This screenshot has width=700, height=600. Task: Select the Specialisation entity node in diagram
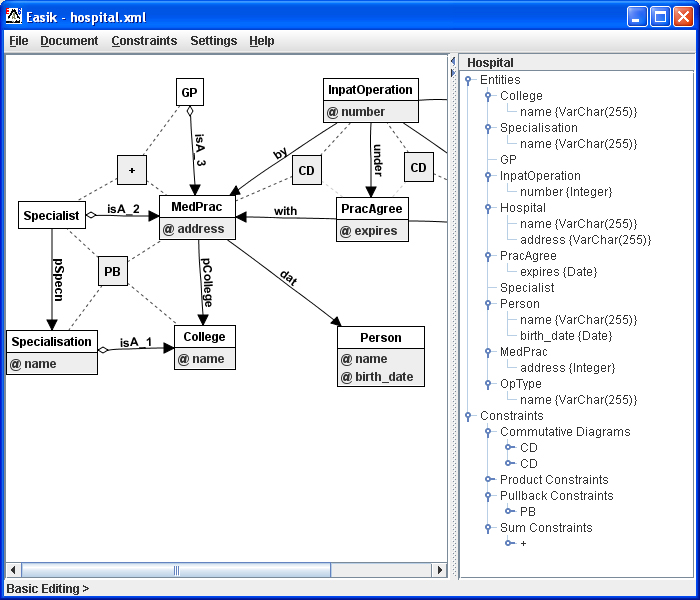(x=51, y=342)
